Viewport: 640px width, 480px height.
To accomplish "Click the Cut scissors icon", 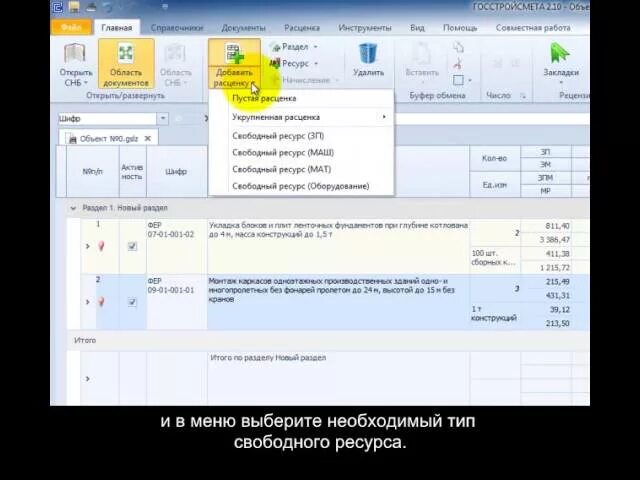I will pos(458,64).
